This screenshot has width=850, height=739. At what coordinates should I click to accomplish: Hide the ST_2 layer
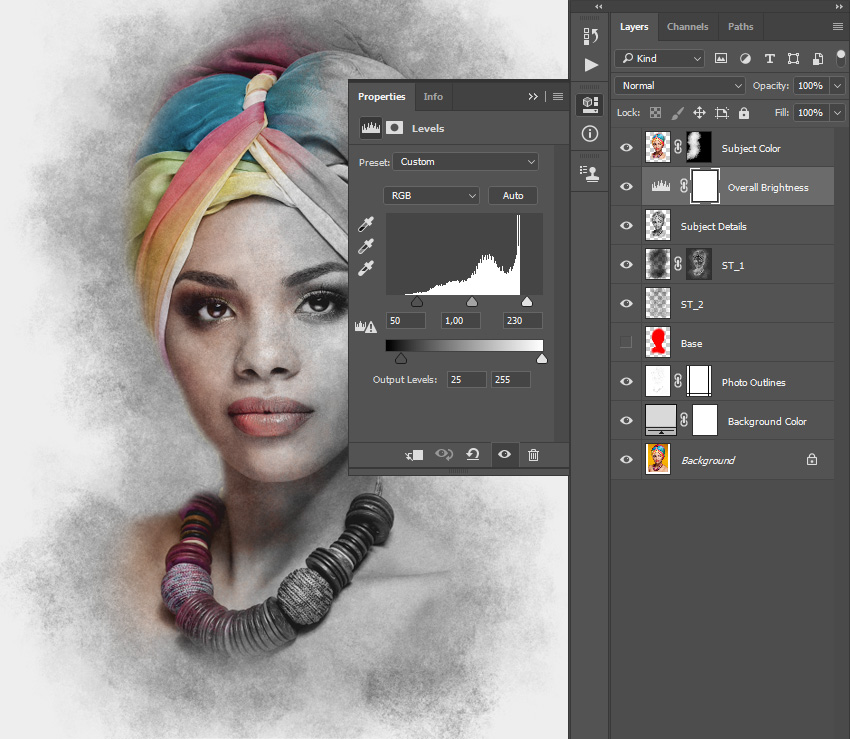tap(626, 304)
